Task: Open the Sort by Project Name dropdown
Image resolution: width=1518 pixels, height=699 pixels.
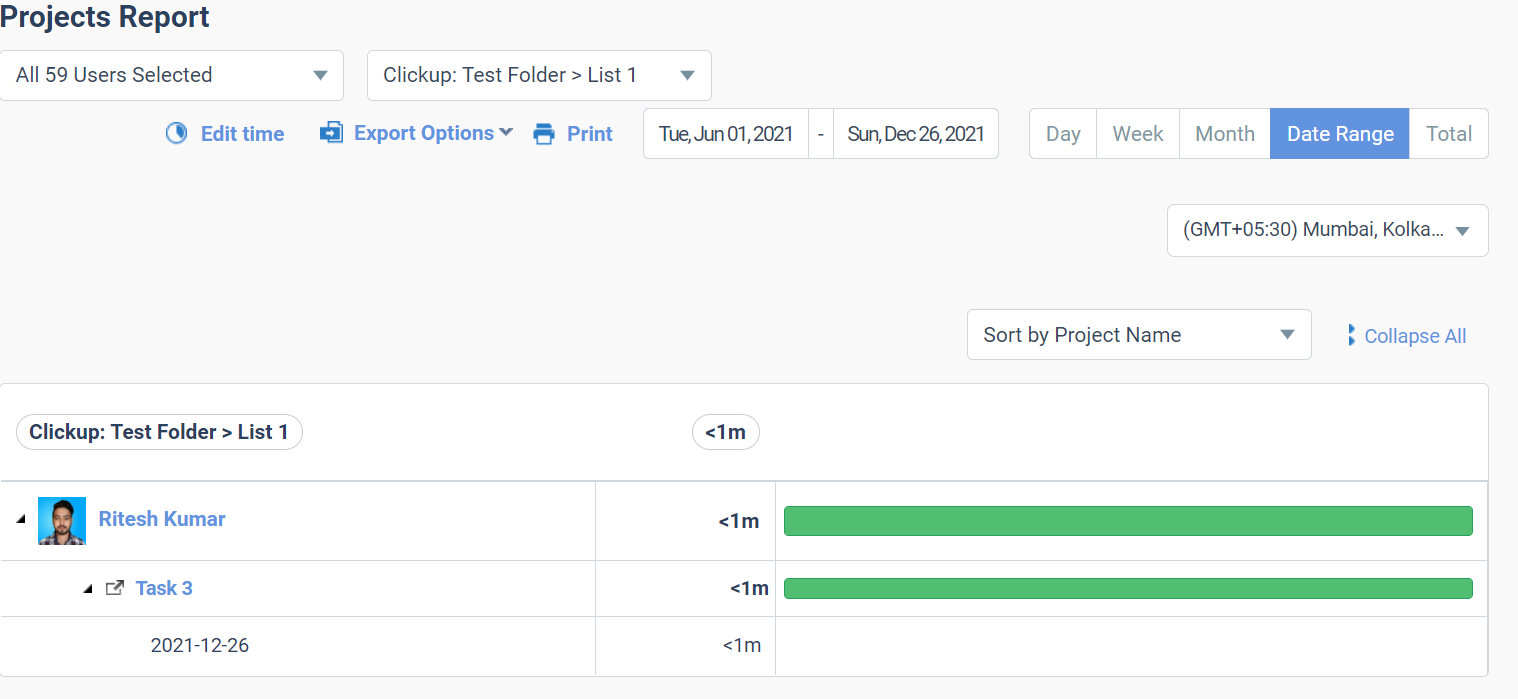Action: (x=1138, y=335)
